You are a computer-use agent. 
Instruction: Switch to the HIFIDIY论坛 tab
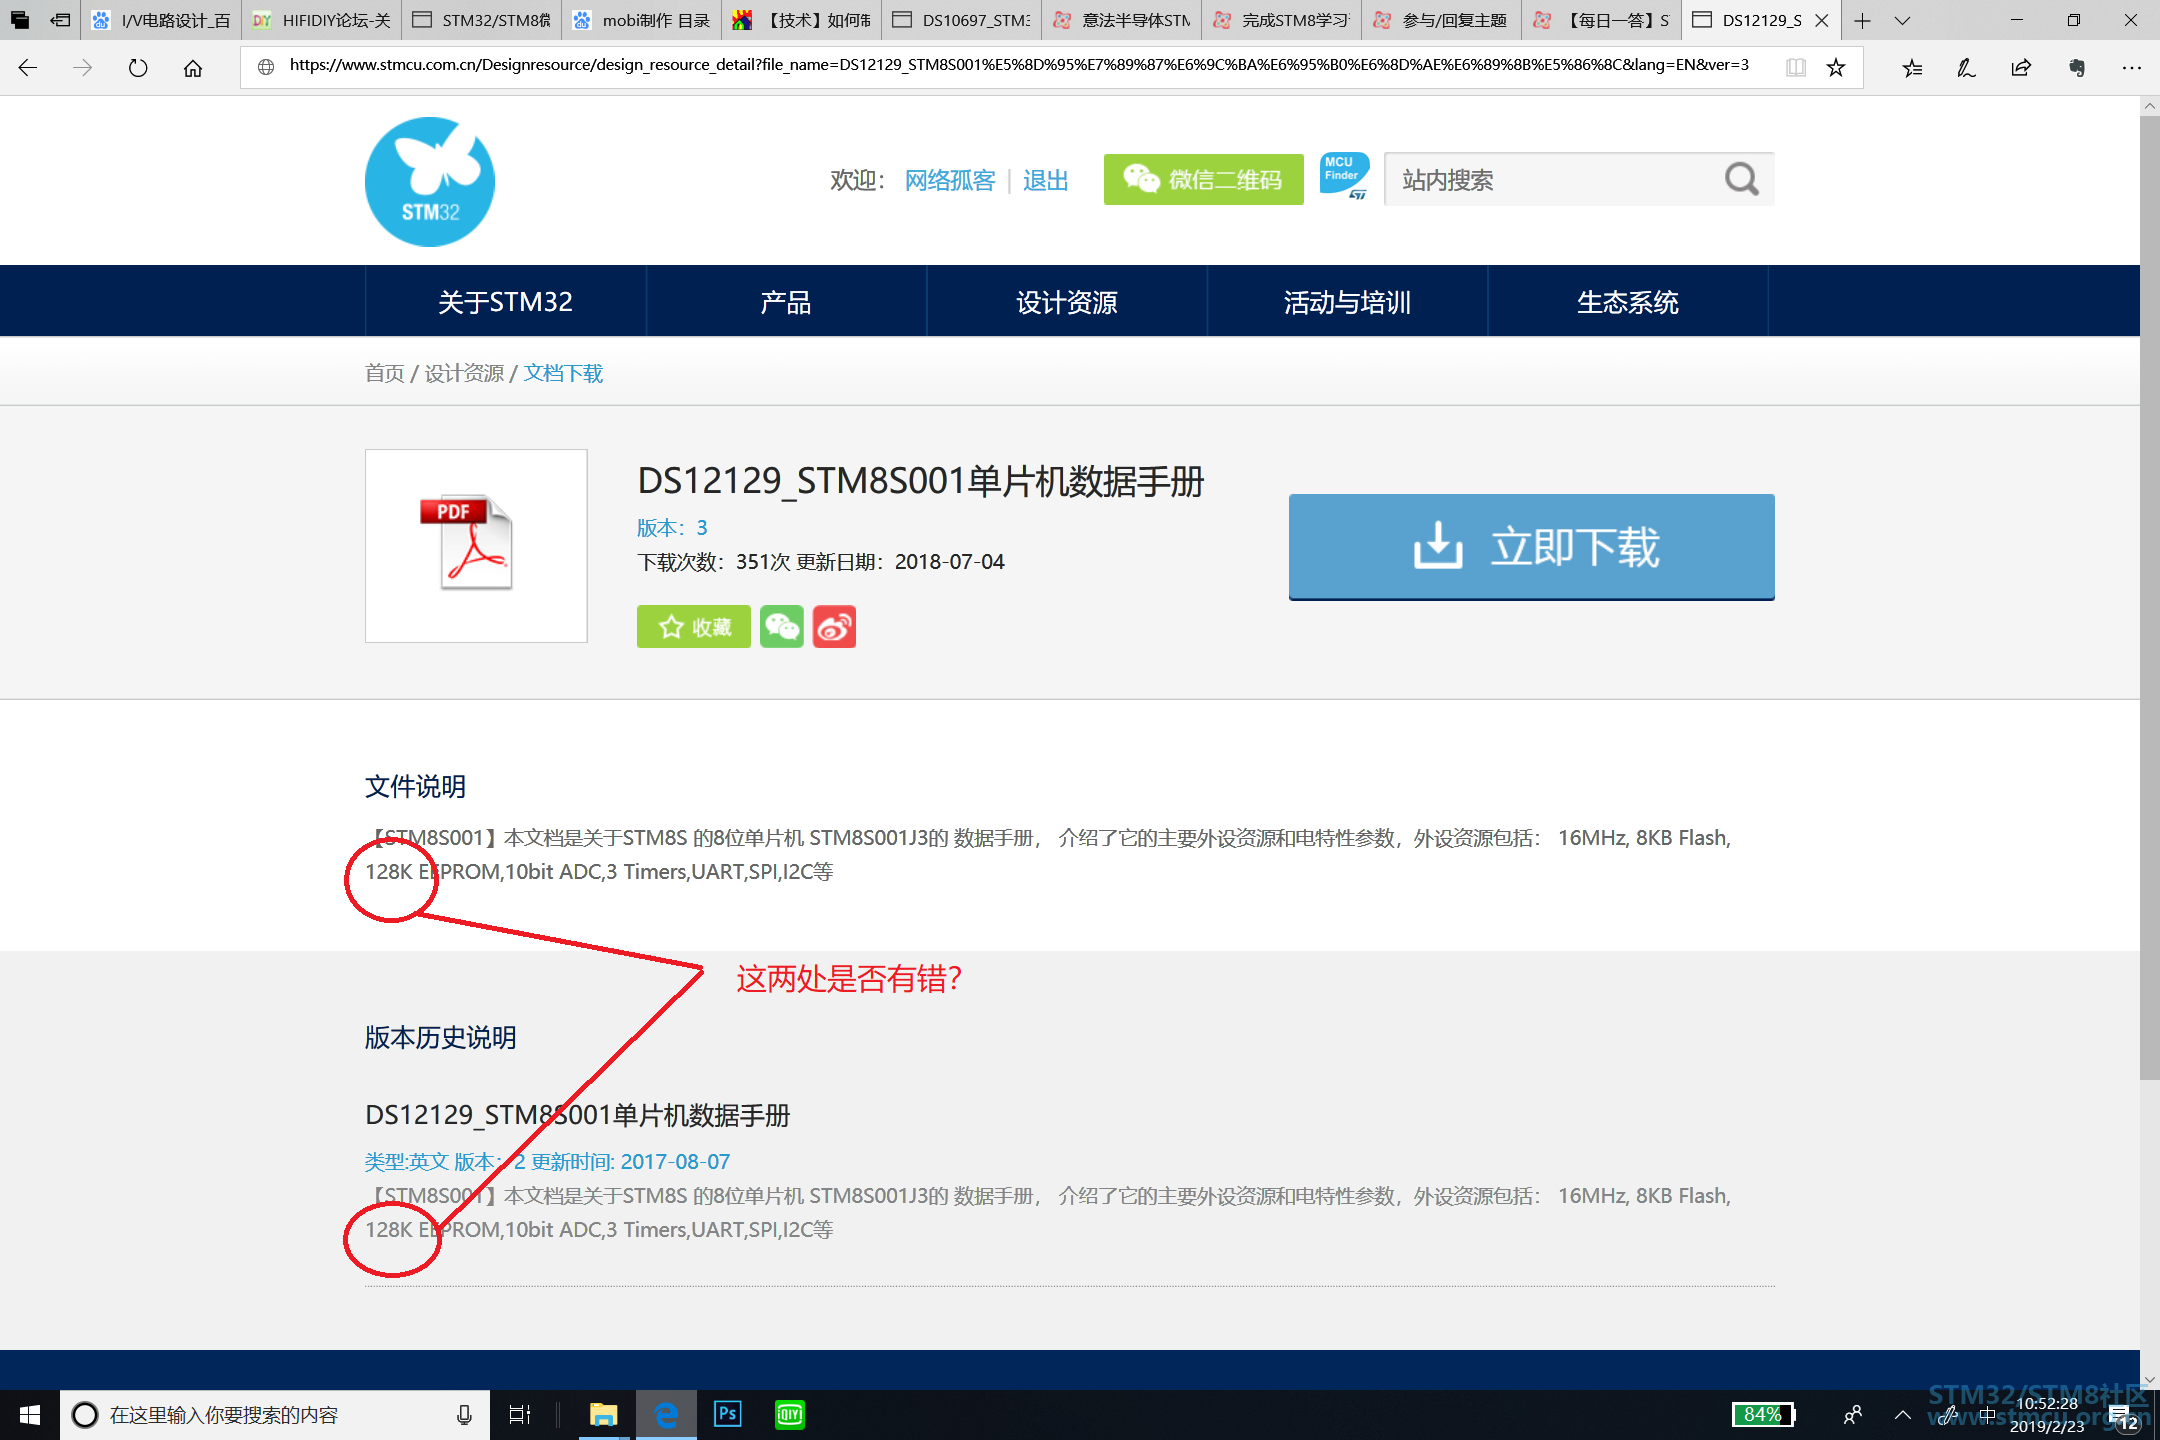322,20
